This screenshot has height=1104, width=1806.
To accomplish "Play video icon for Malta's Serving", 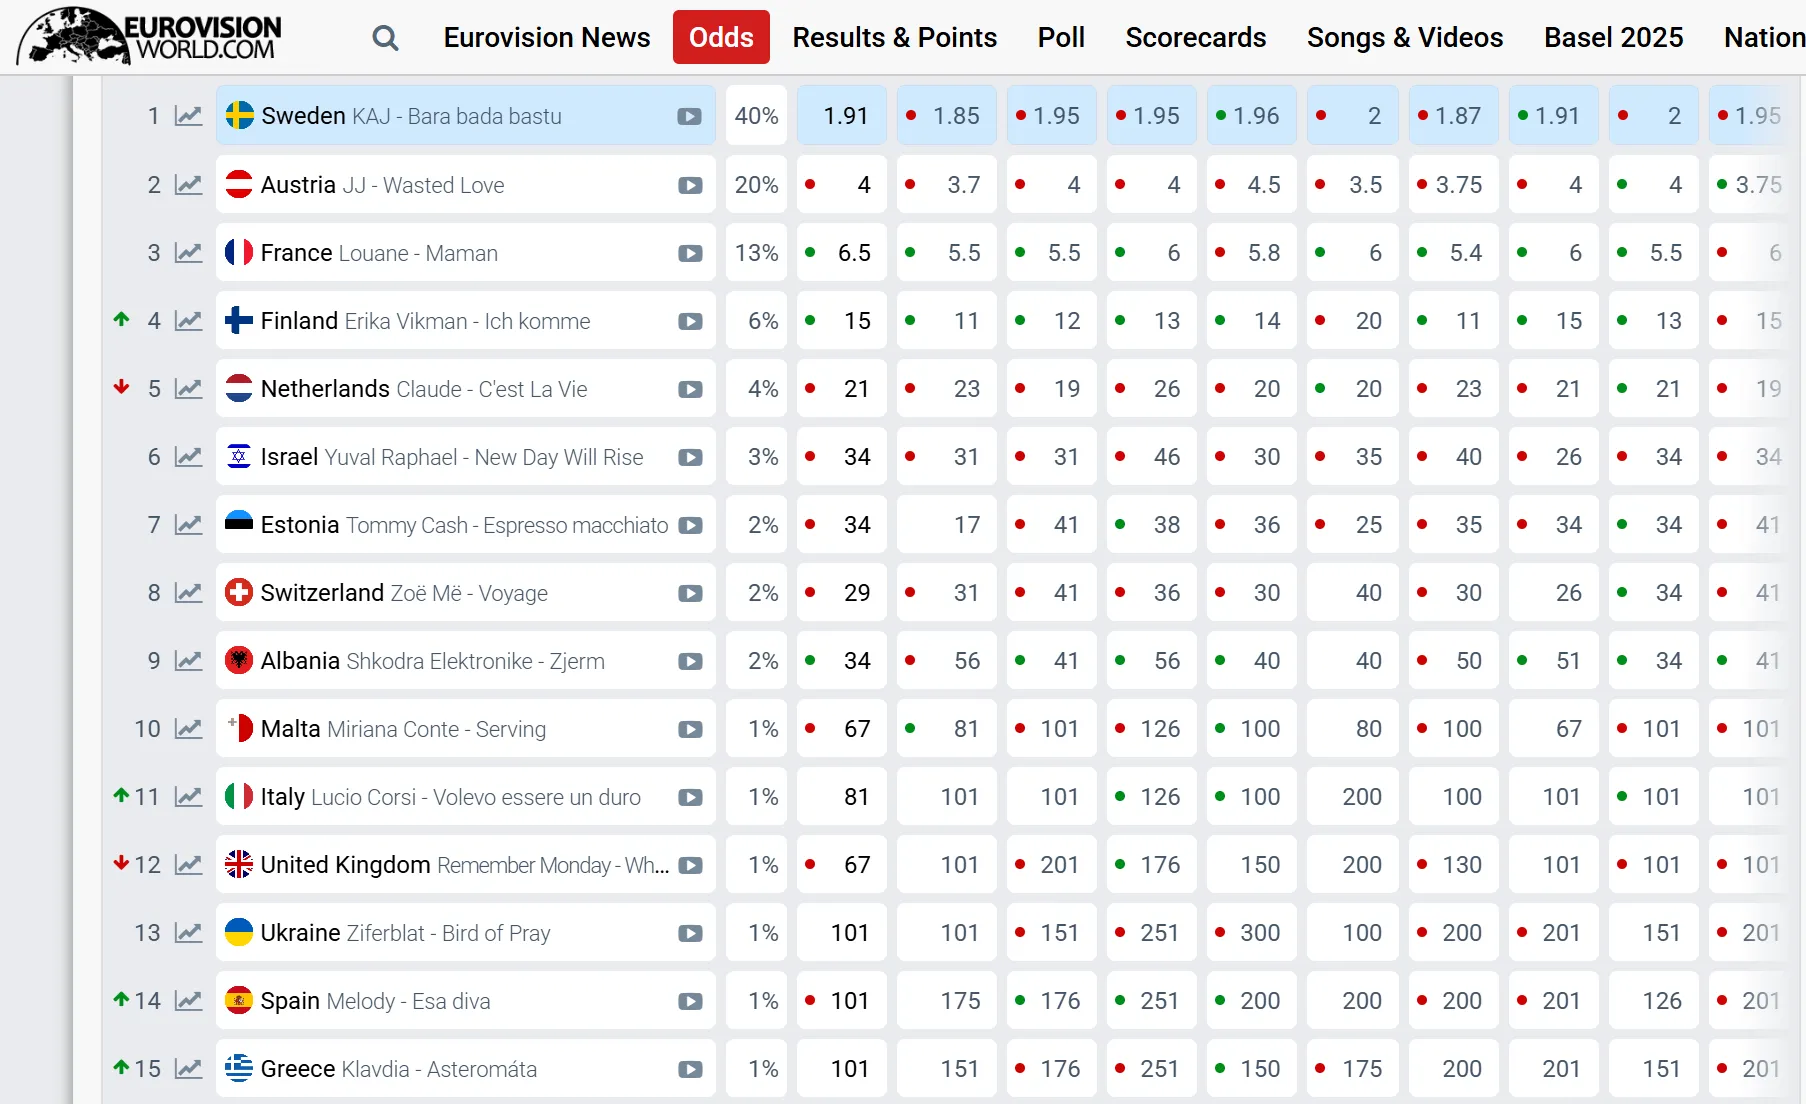I will [x=690, y=729].
